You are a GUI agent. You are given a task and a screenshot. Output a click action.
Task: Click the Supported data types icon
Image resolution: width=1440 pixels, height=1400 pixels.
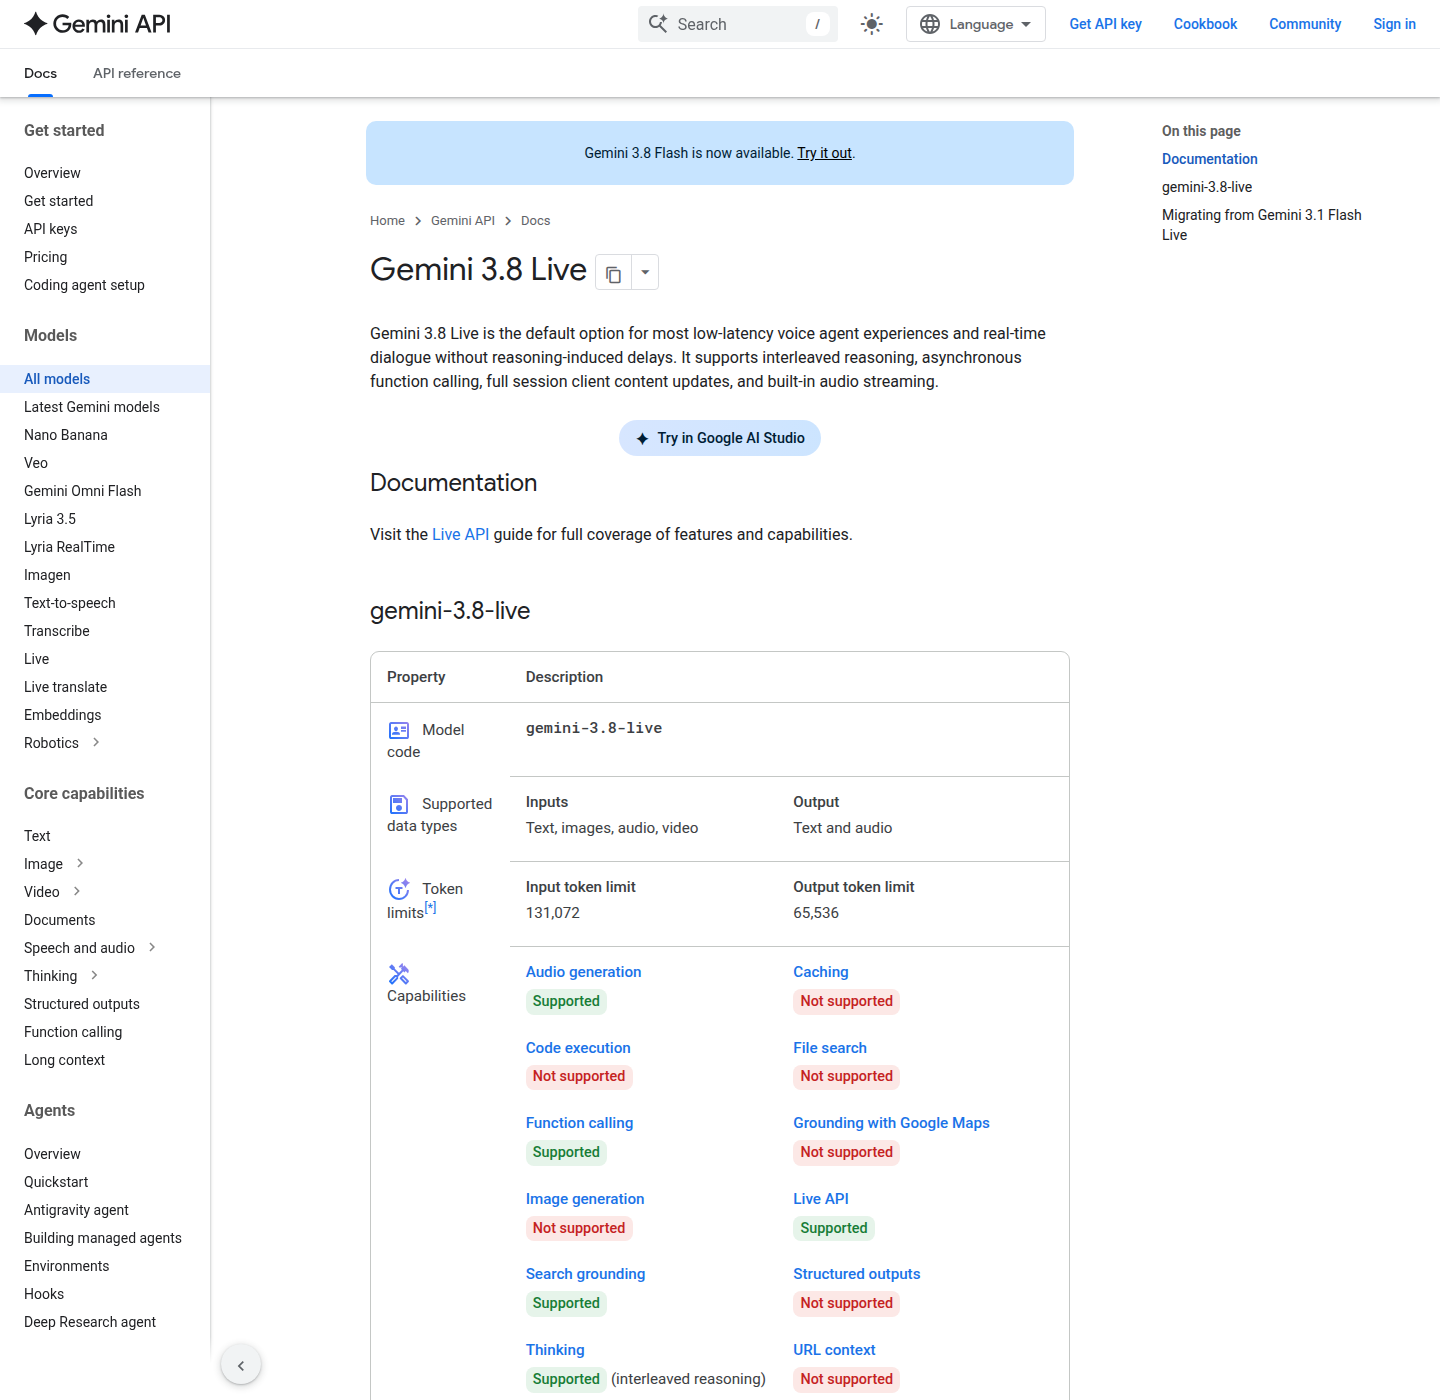tap(399, 804)
